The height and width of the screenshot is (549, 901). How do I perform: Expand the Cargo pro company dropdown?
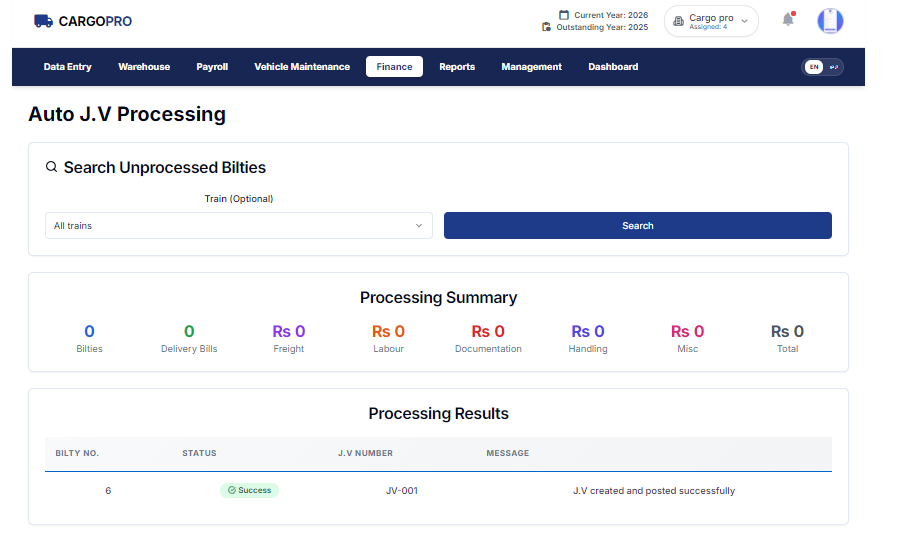tap(711, 21)
